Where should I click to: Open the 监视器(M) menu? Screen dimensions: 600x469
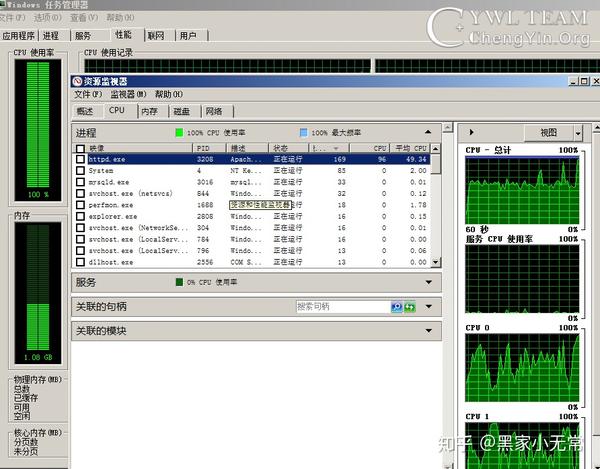128,94
